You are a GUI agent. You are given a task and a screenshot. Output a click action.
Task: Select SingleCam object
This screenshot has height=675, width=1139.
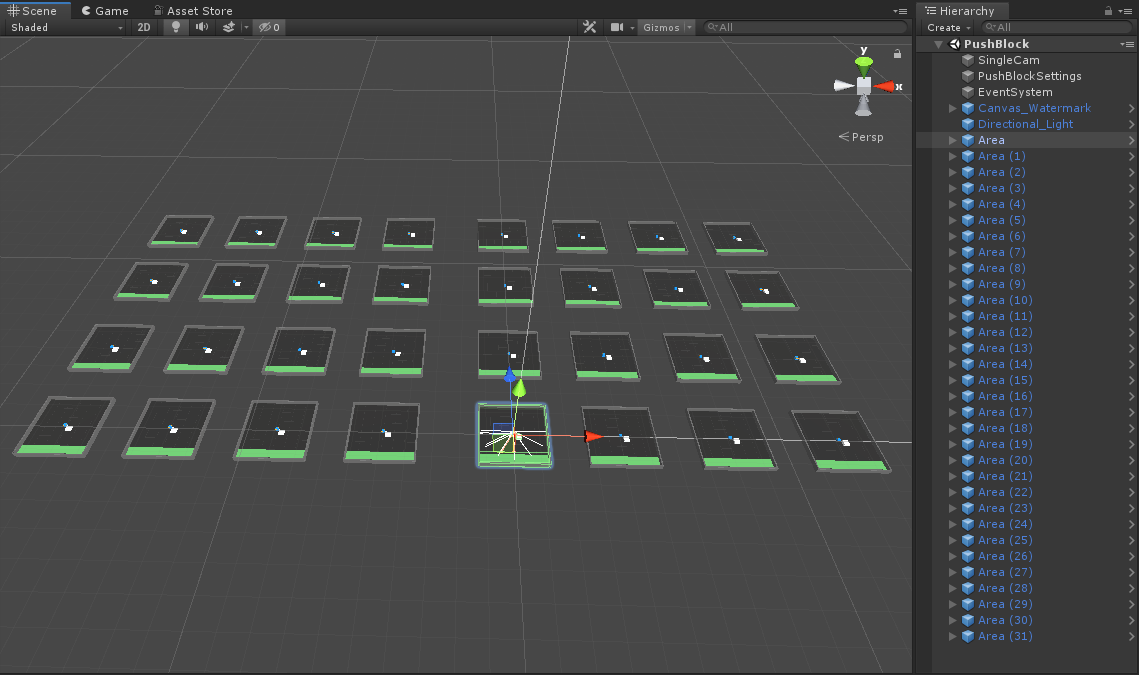[x=1008, y=60]
